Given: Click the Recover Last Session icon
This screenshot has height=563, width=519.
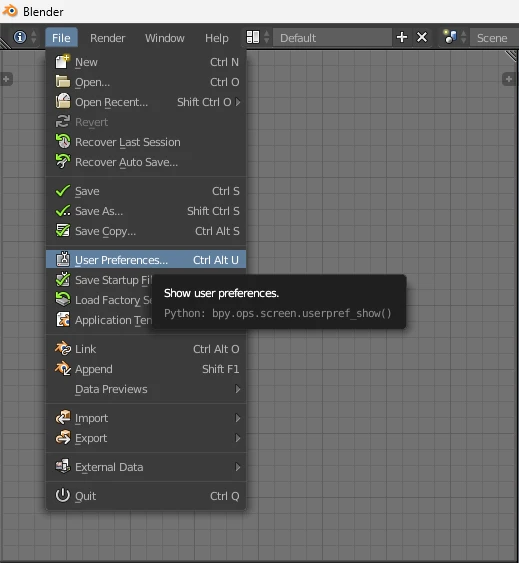Looking at the screenshot, I should (x=63, y=141).
